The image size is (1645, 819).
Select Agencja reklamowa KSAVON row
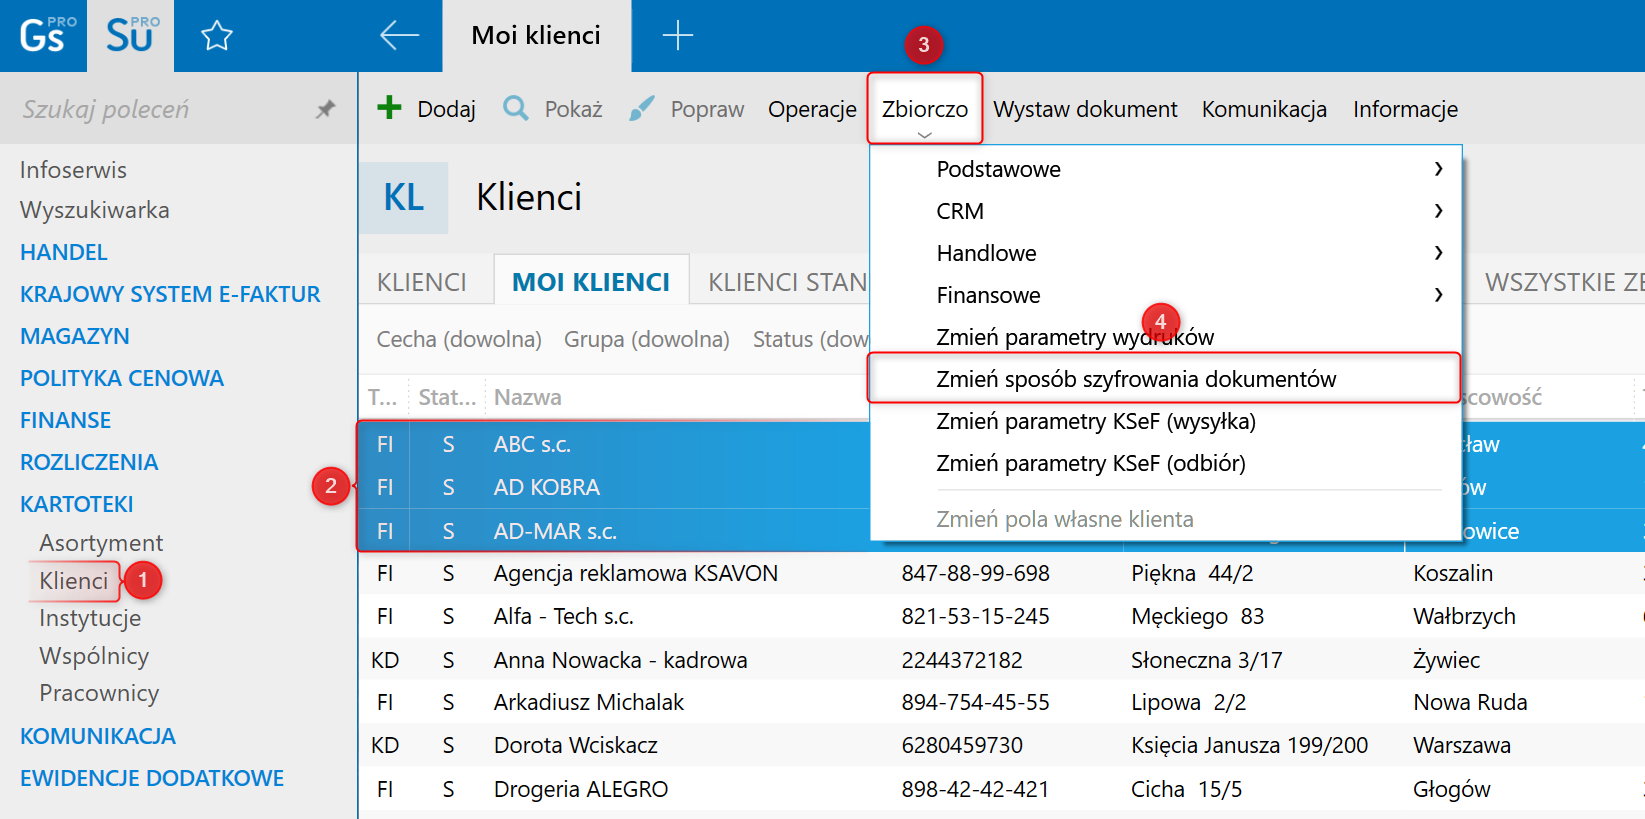click(1002, 573)
